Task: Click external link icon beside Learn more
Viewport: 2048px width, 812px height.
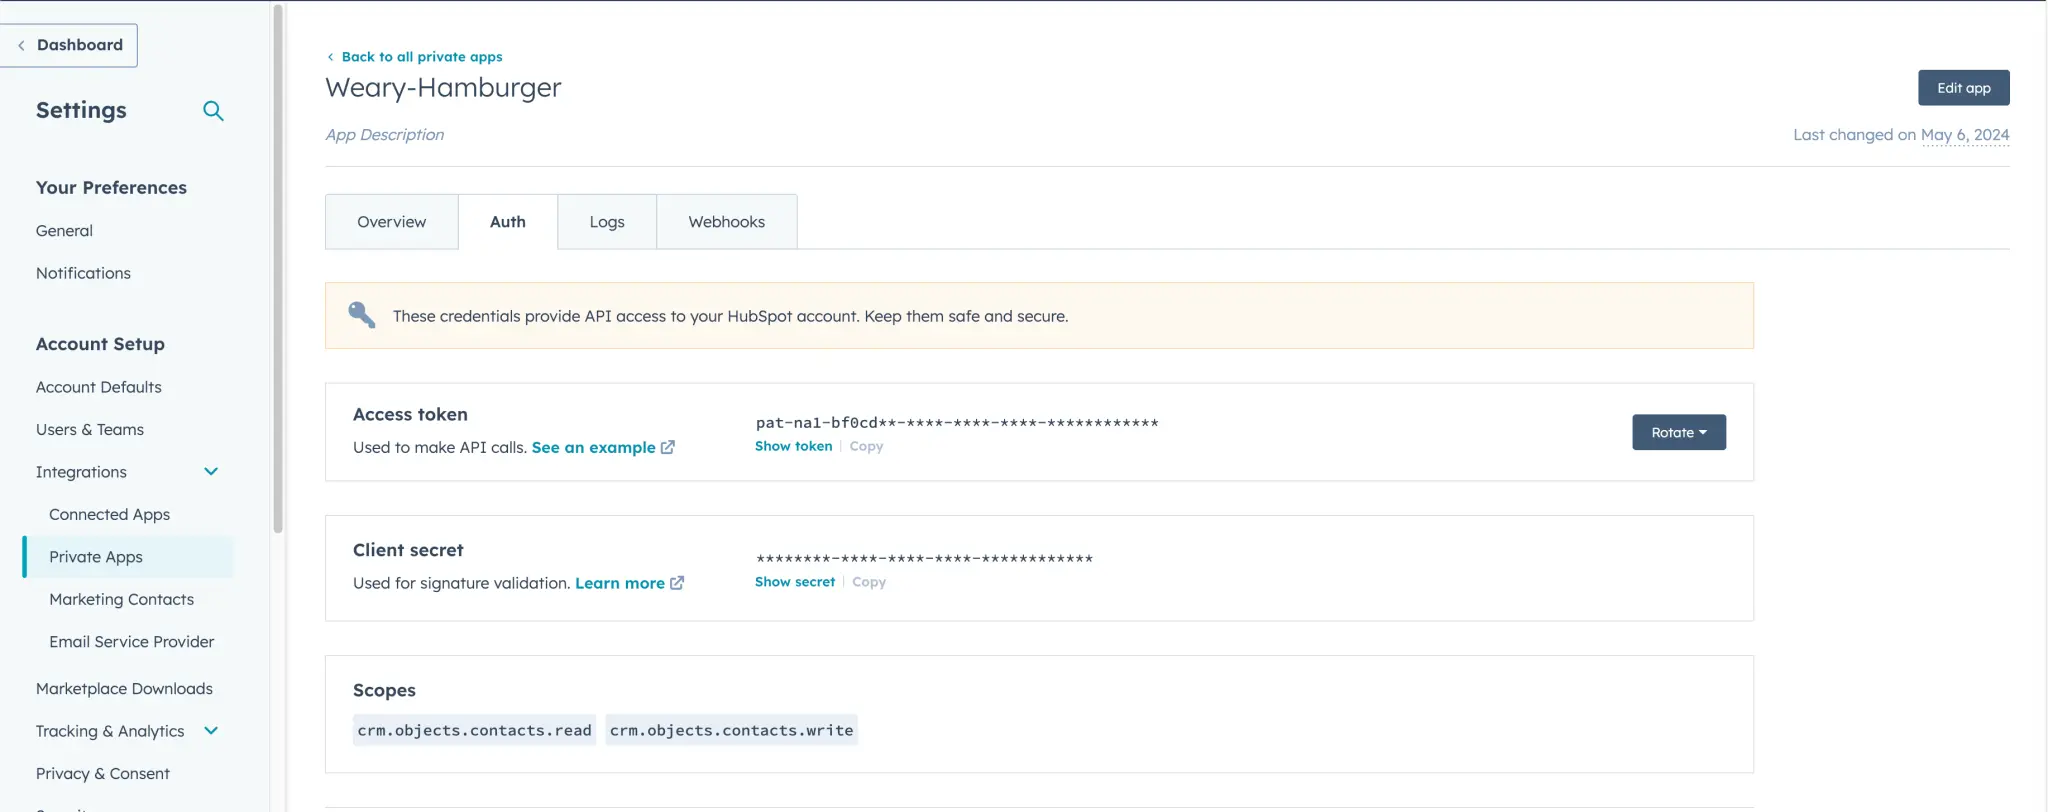Action: (x=677, y=583)
